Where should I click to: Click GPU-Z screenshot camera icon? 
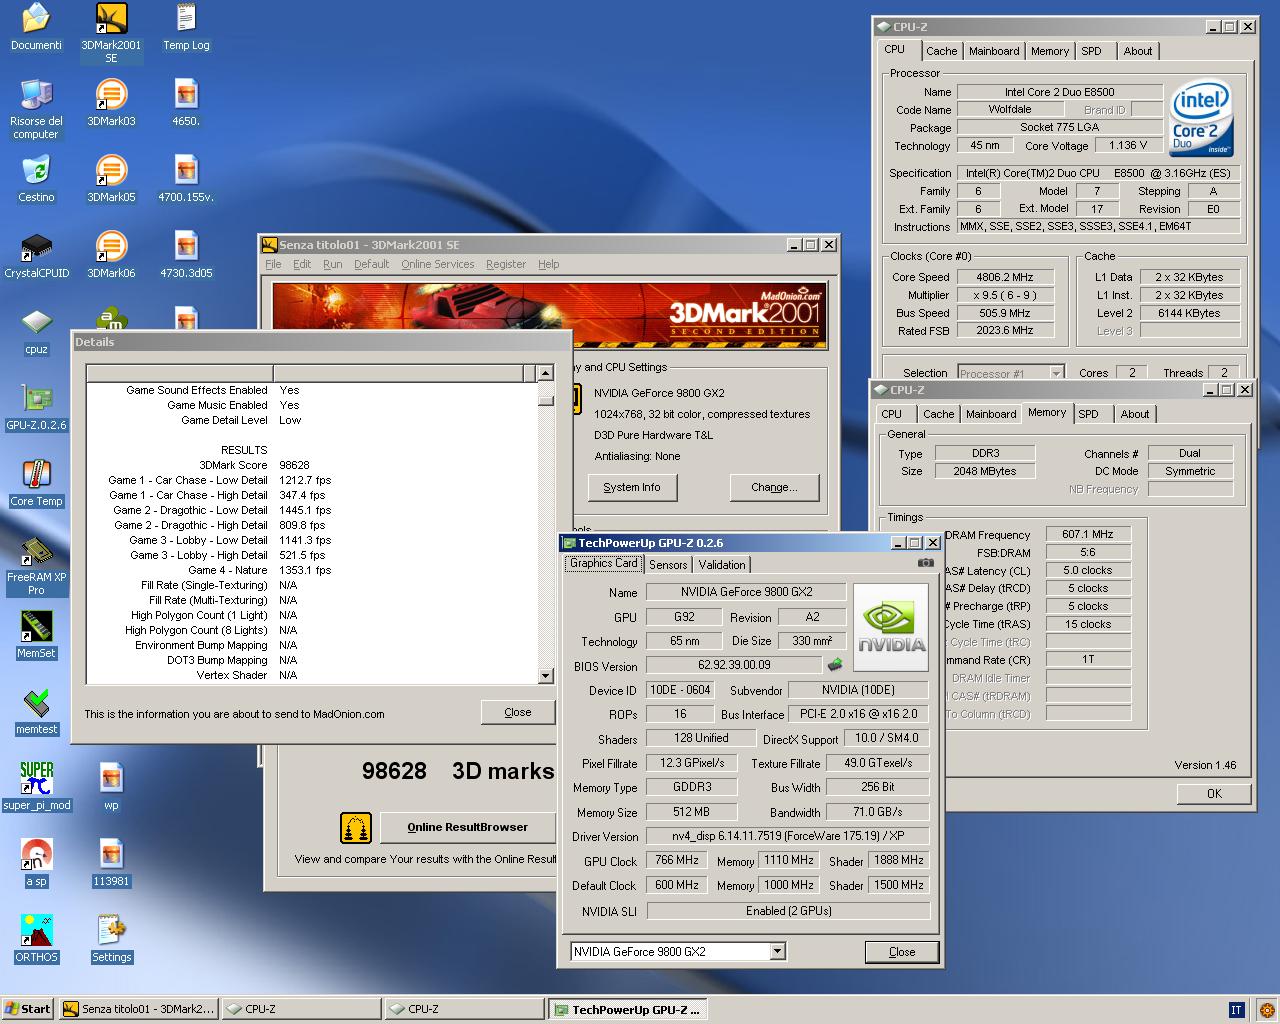[x=925, y=563]
